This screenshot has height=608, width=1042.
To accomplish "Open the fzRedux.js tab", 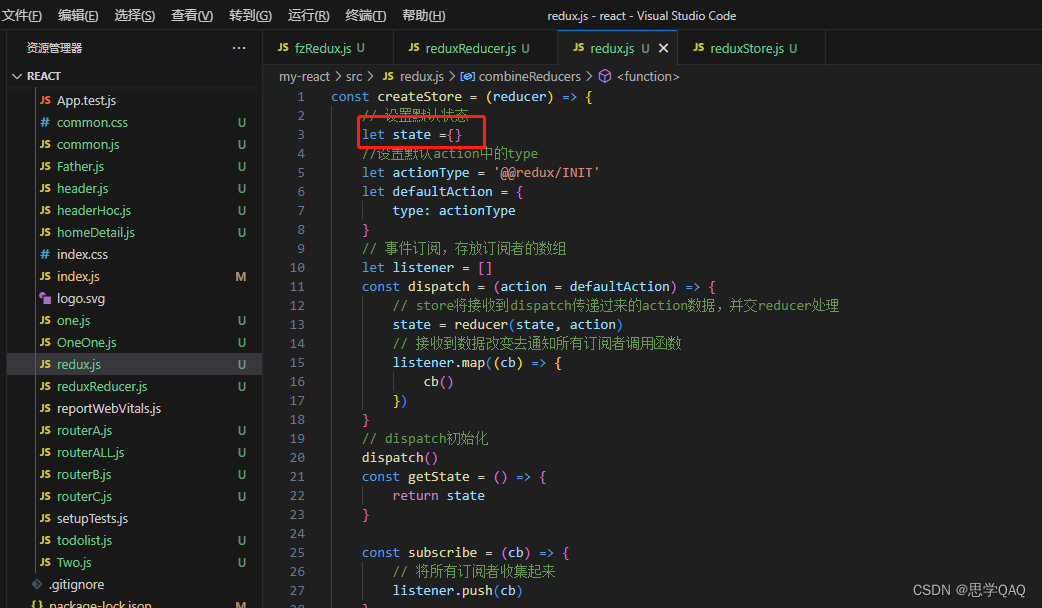I will pyautogui.click(x=322, y=47).
